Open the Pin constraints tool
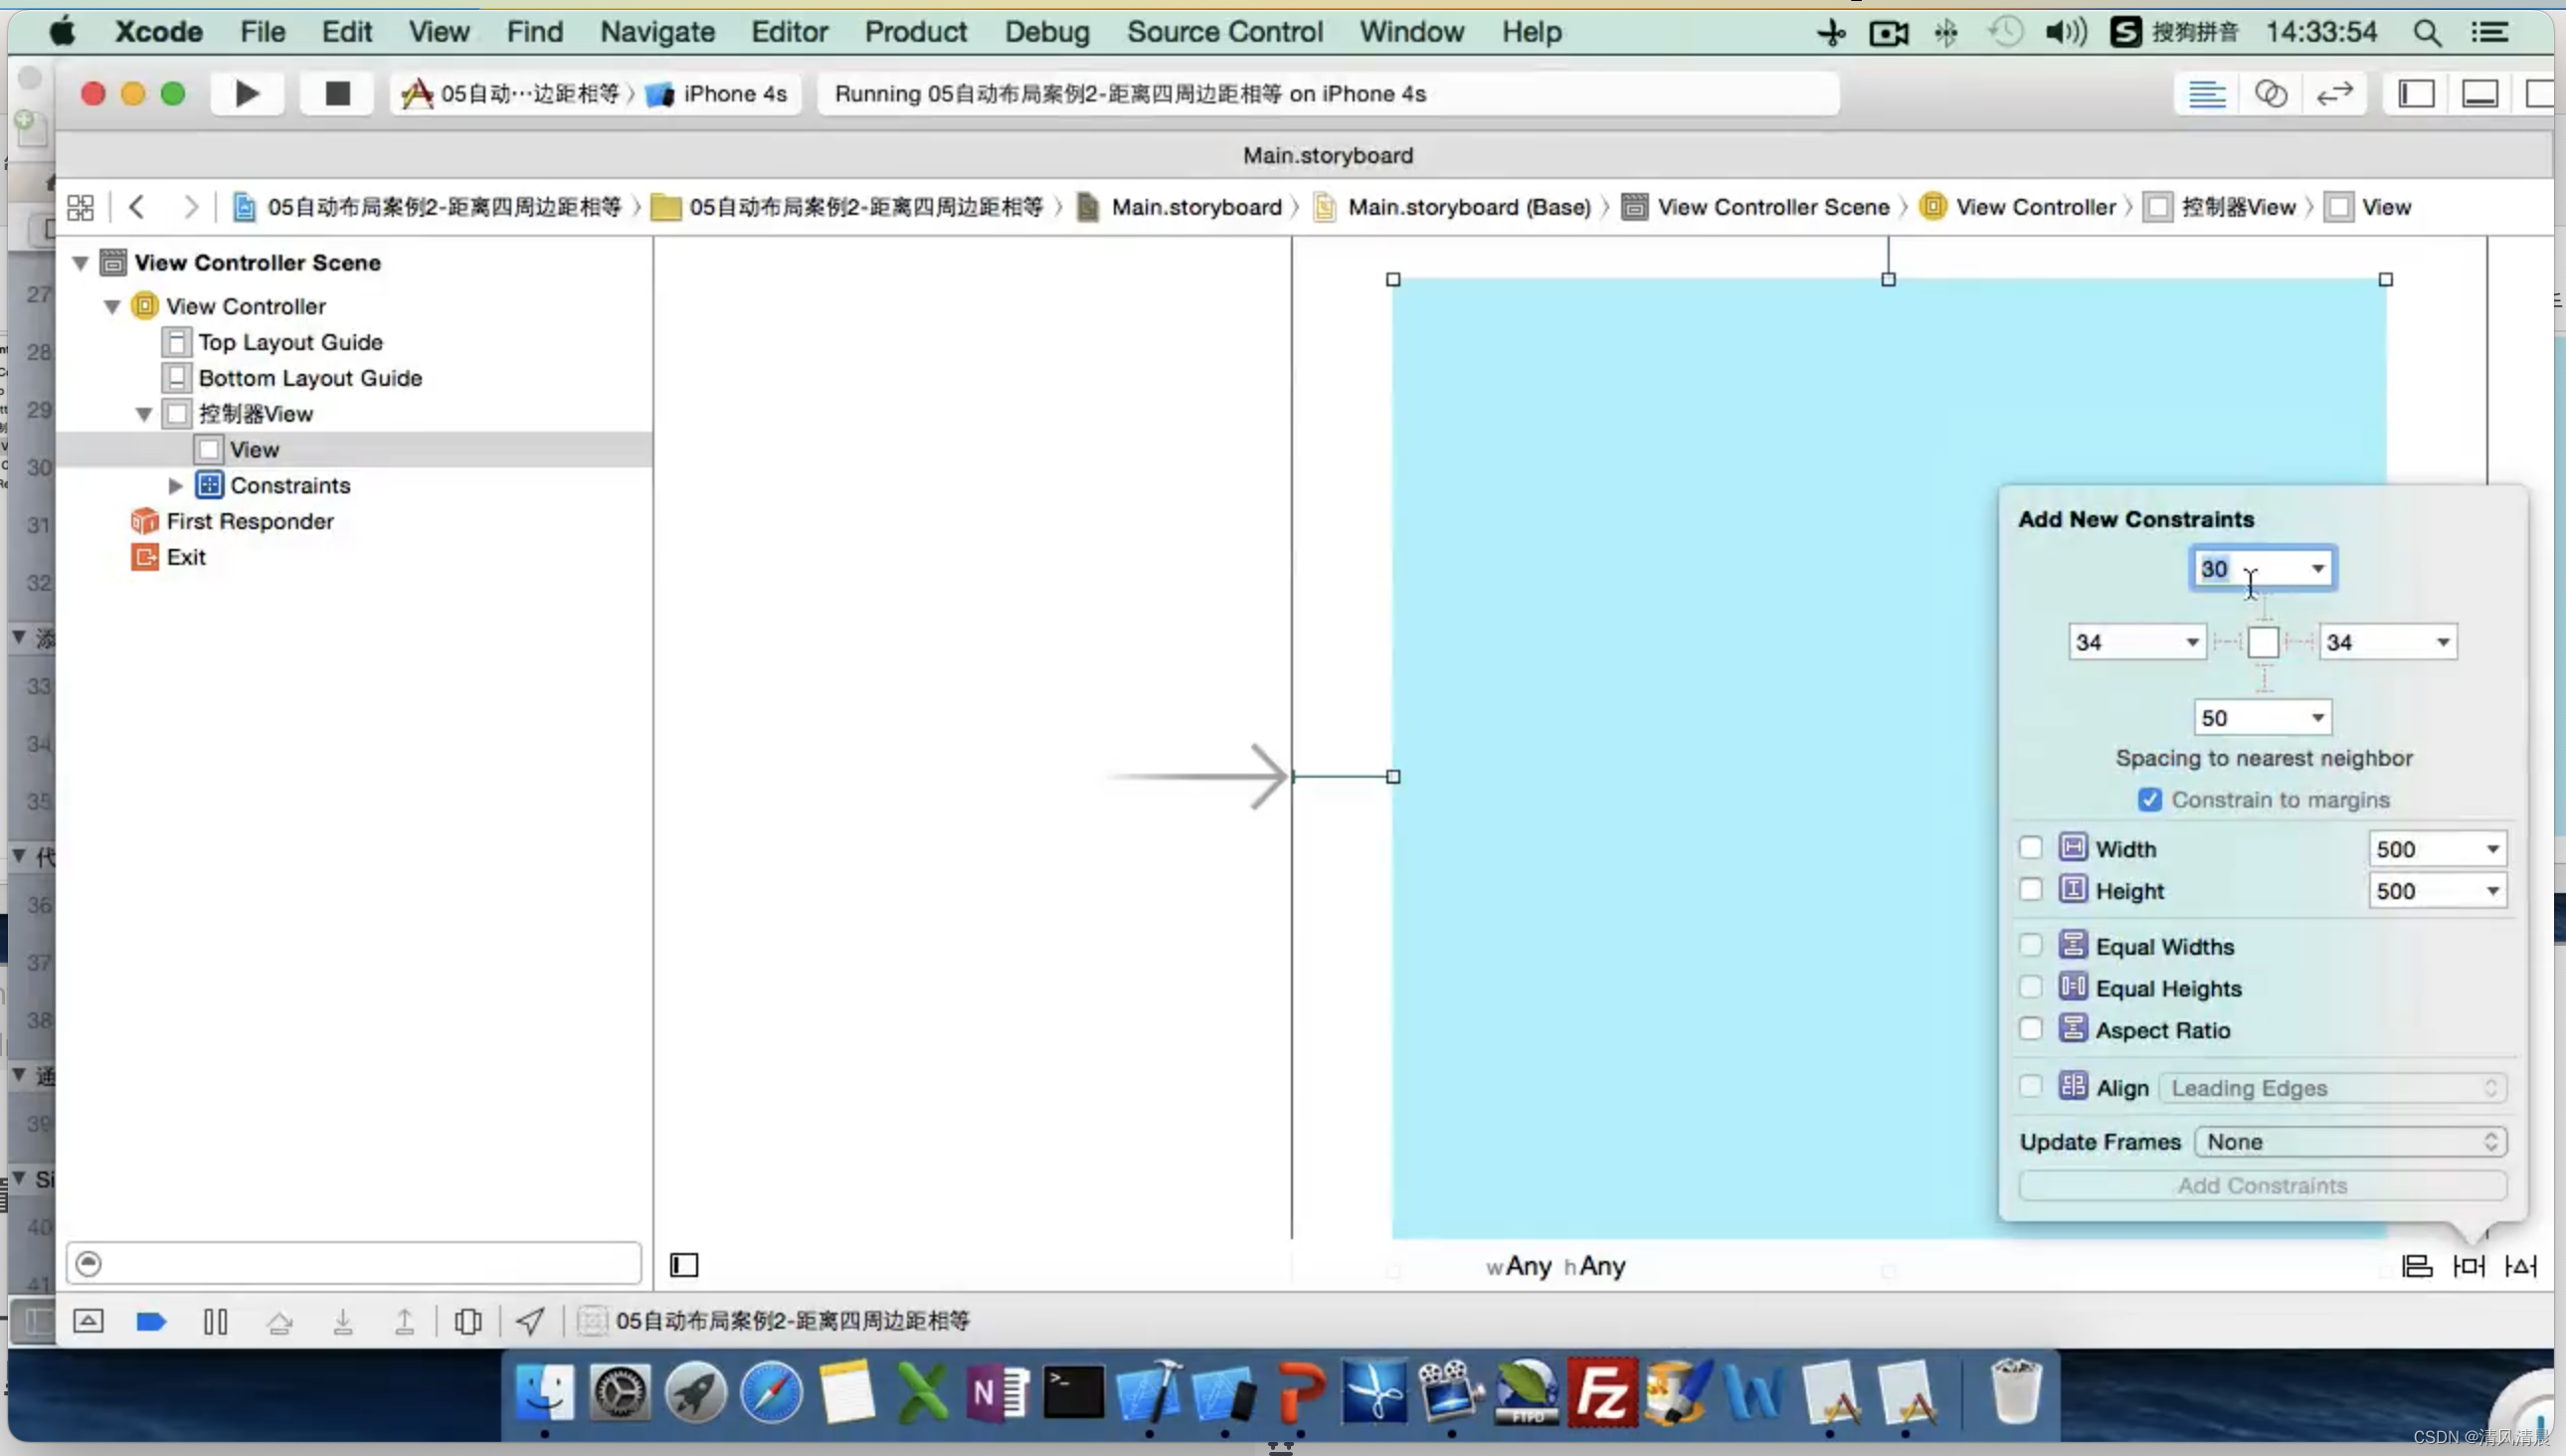The width and height of the screenshot is (2566, 1456). pos(2468,1266)
